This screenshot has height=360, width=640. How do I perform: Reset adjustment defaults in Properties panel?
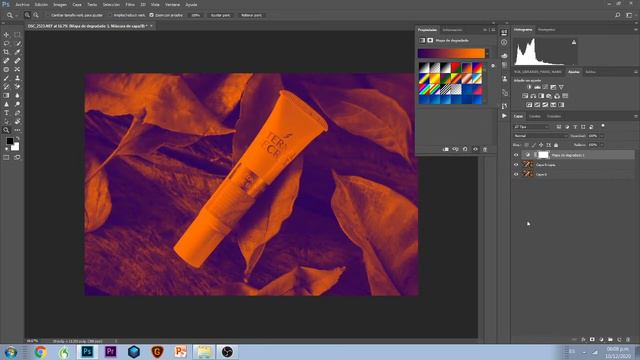click(465, 149)
